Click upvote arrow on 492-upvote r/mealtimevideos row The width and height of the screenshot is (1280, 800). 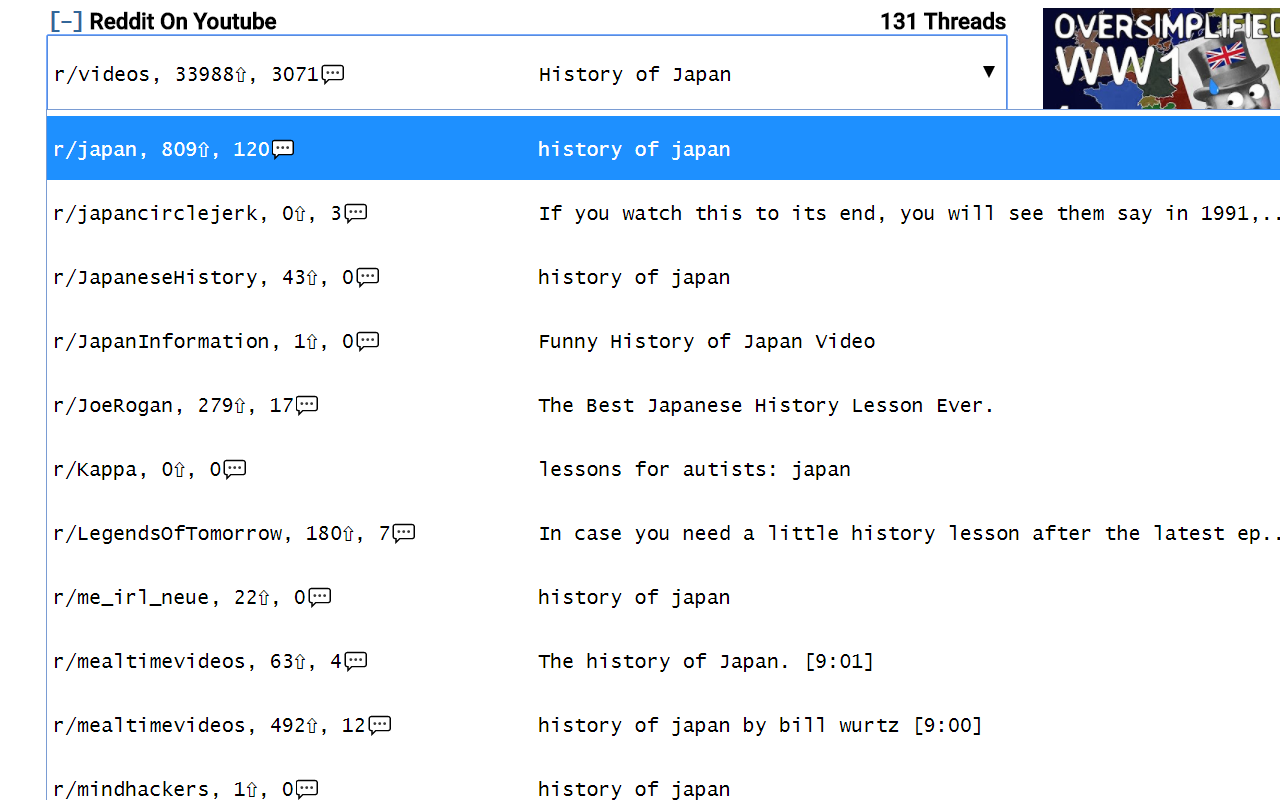point(313,725)
